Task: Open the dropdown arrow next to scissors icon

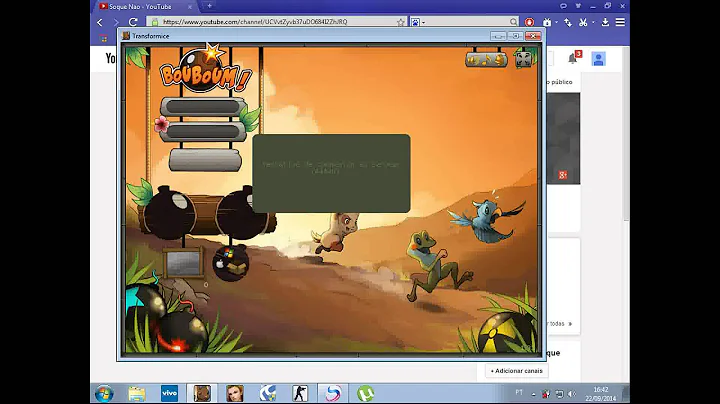Action: [x=593, y=22]
